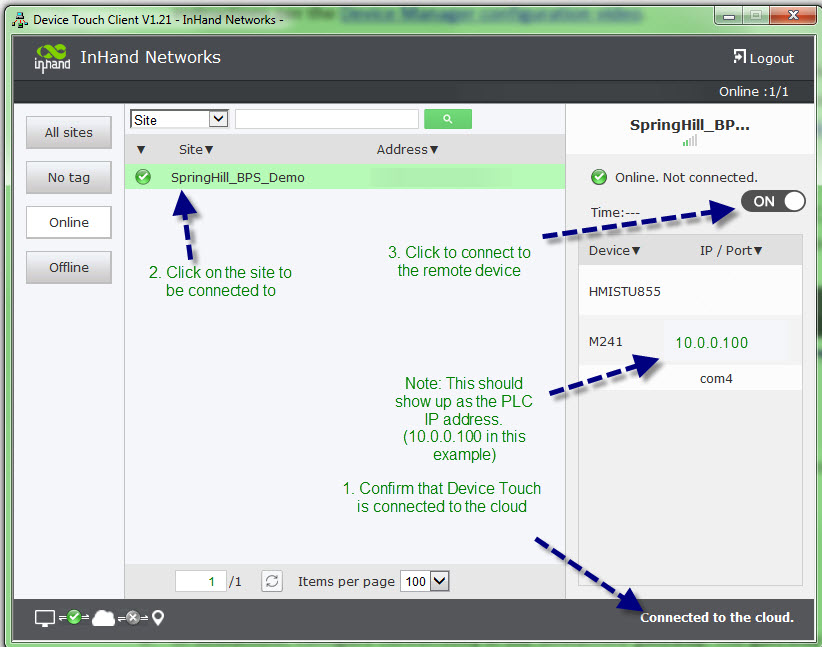This screenshot has width=822, height=647.
Task: Click the green search magnifier button
Action: pyautogui.click(x=448, y=119)
